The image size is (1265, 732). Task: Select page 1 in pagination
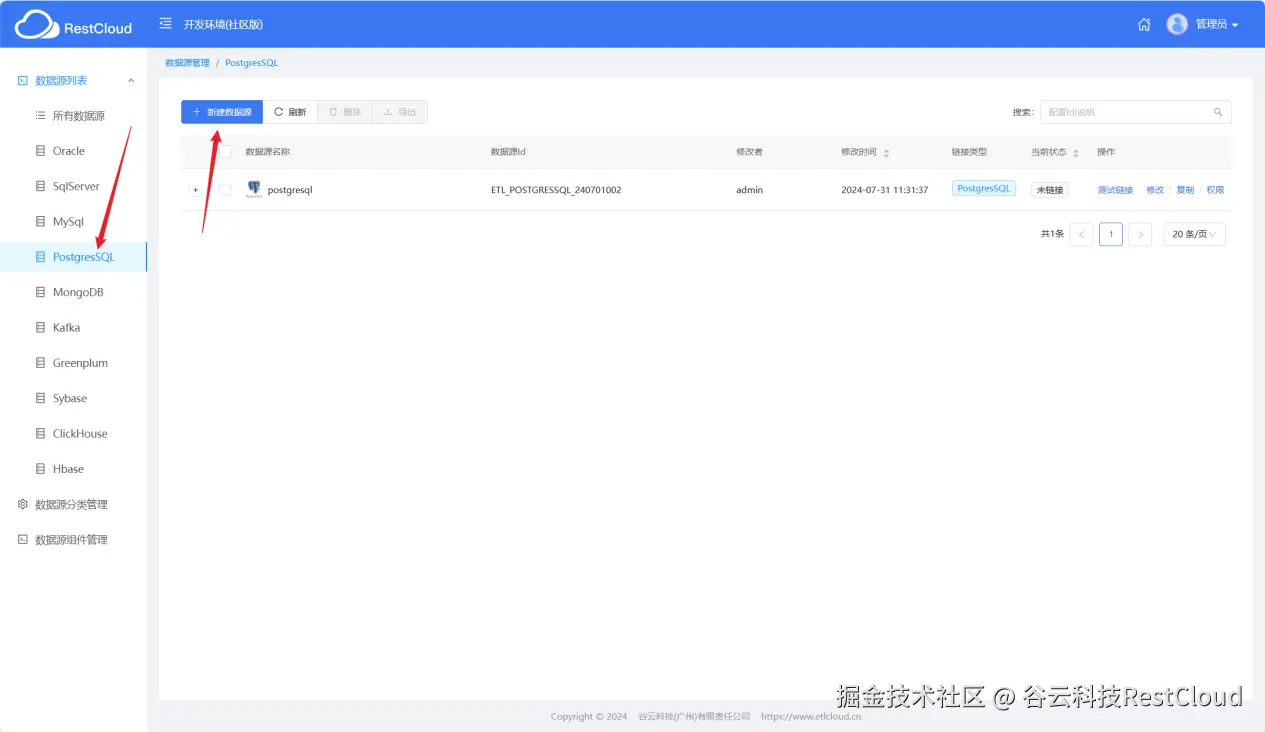pyautogui.click(x=1110, y=234)
